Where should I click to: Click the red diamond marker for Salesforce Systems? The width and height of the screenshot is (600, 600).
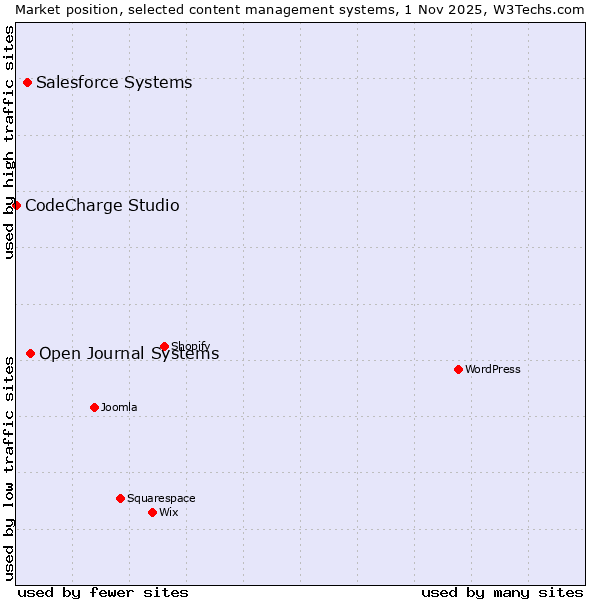click(x=27, y=83)
